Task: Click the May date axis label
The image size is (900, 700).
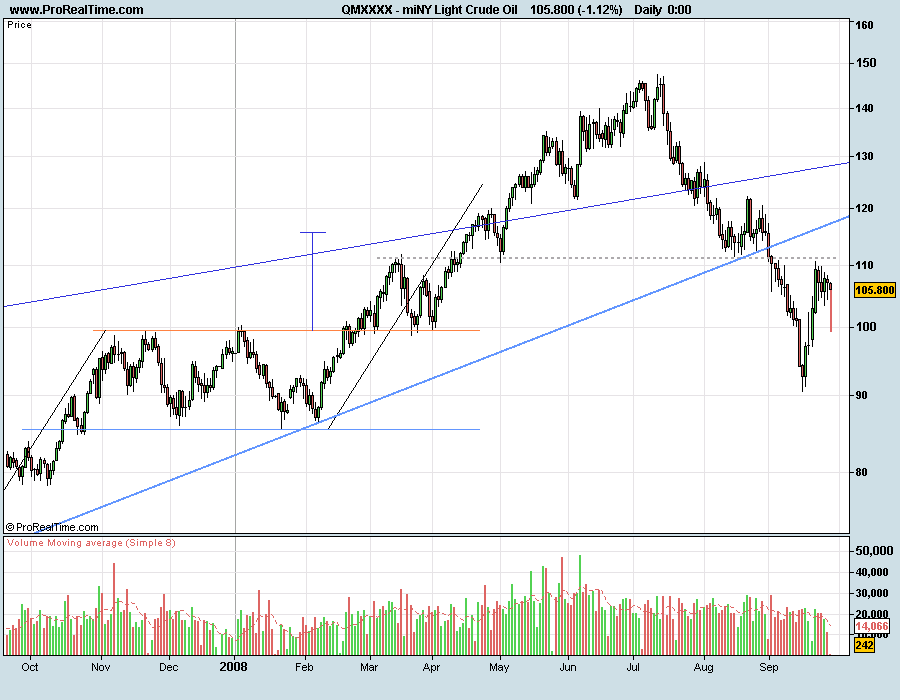Action: click(x=499, y=667)
